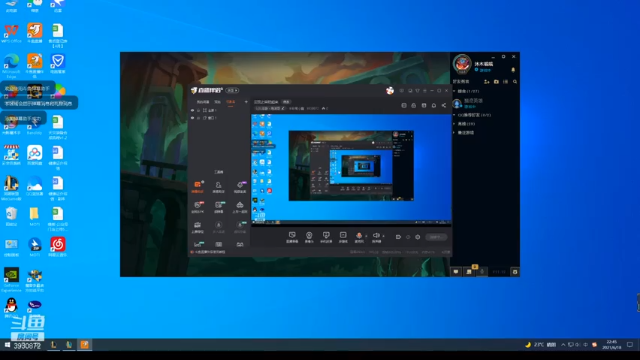Image resolution: width=640 pixels, height=360 pixels.
Task: Open the taskbar clock and date
Action: point(611,345)
